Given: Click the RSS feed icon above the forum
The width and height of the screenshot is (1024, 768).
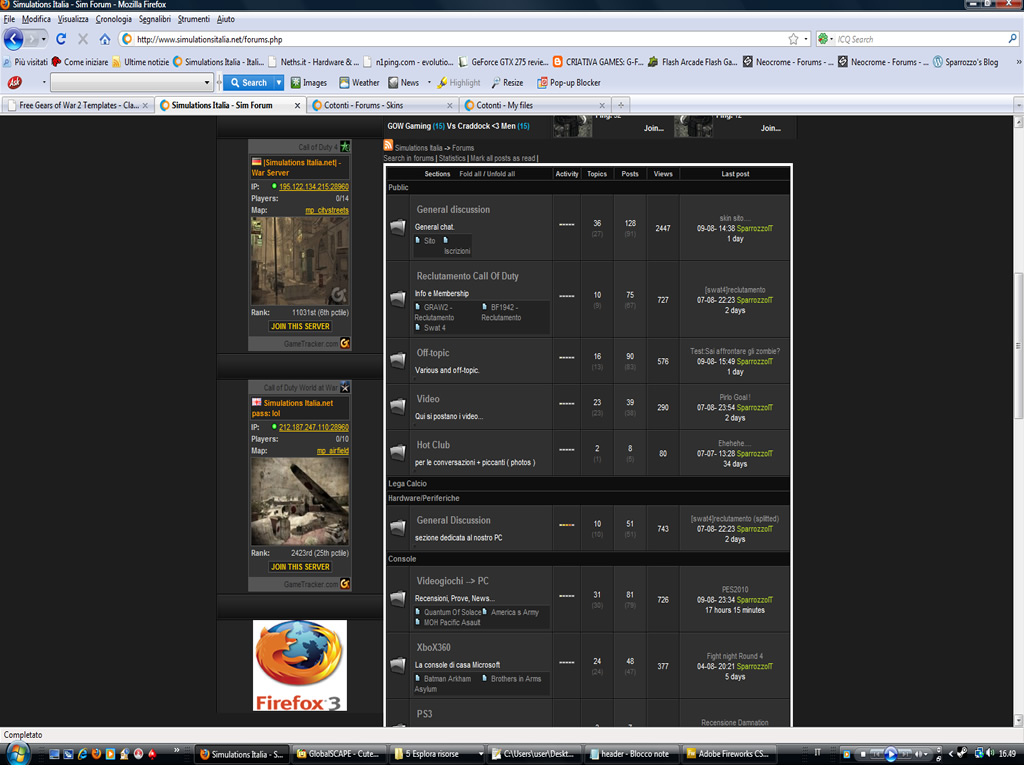Looking at the screenshot, I should point(389,146).
